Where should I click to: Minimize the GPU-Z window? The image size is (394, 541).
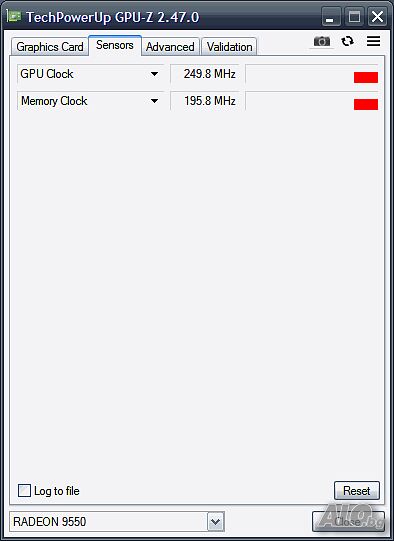pyautogui.click(x=330, y=17)
